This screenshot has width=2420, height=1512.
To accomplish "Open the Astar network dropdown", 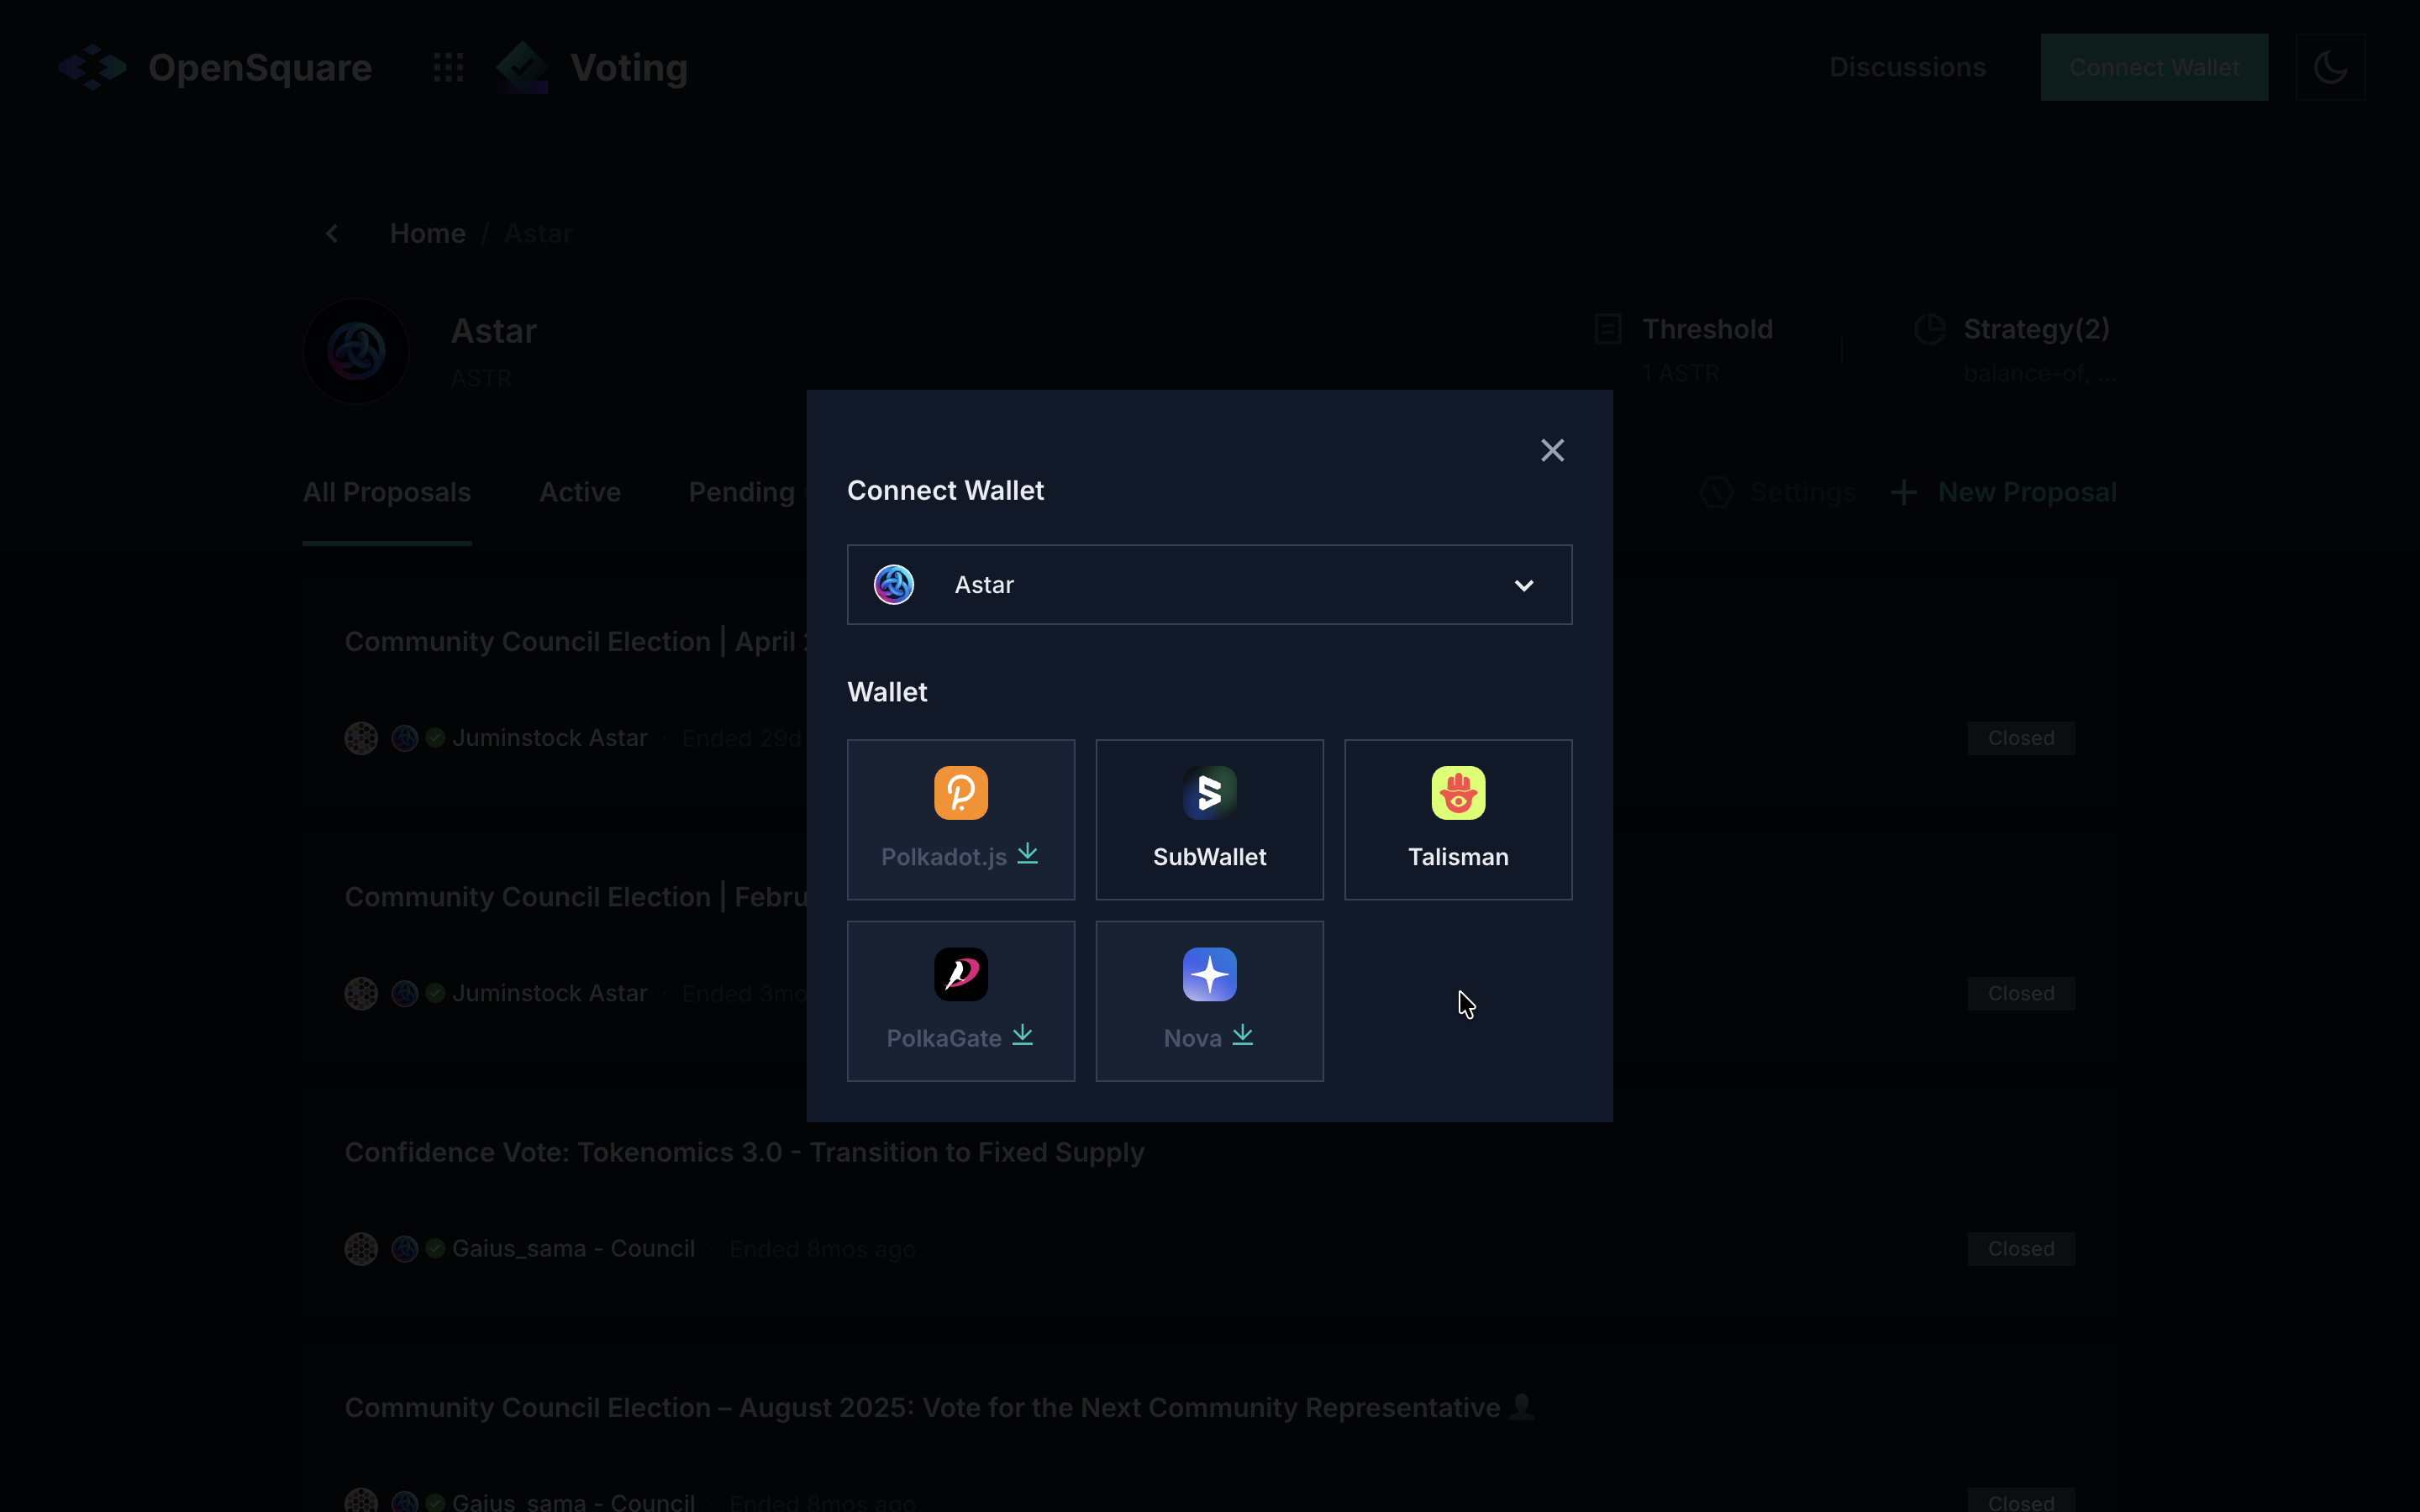I will tap(1209, 585).
